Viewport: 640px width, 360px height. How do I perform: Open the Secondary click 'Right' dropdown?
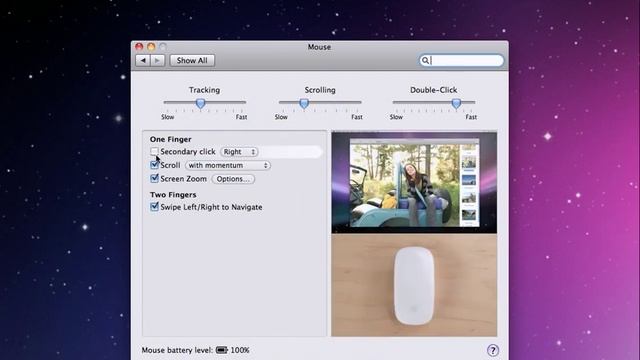(x=239, y=151)
